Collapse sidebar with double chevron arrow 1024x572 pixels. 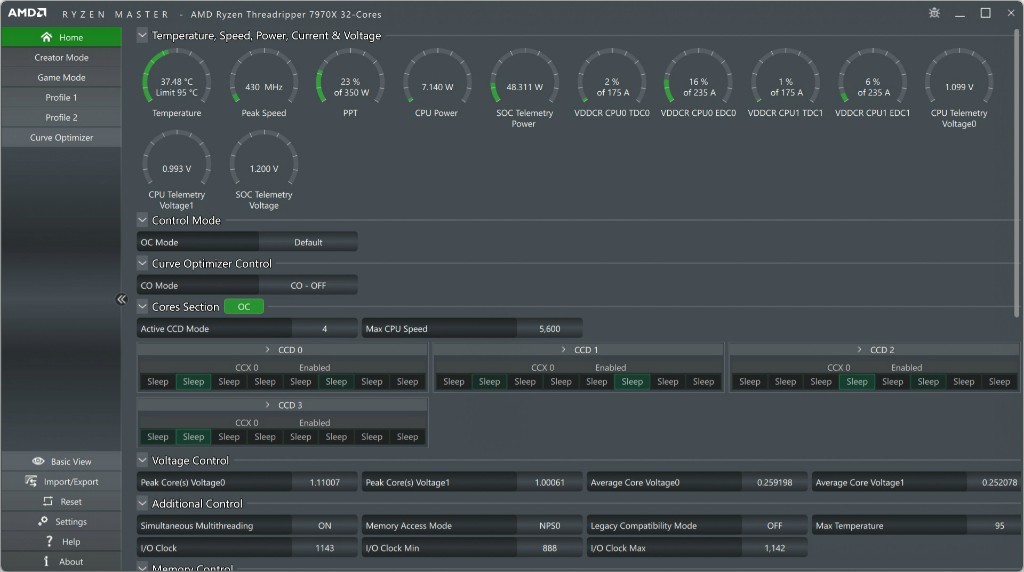point(121,299)
